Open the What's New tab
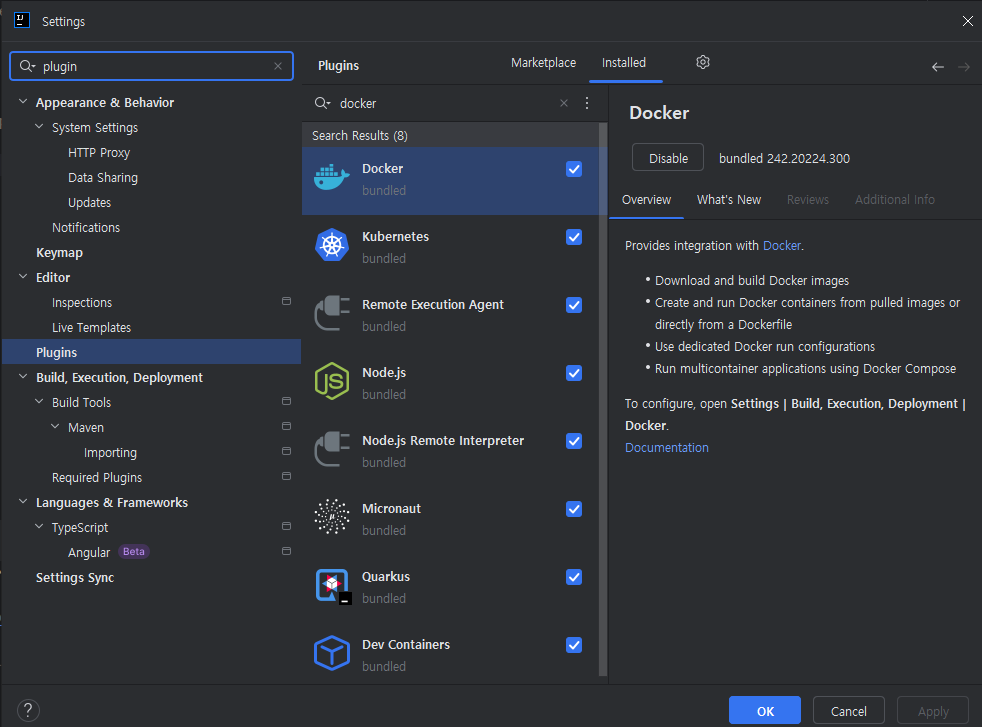This screenshot has height=727, width=982. 729,200
